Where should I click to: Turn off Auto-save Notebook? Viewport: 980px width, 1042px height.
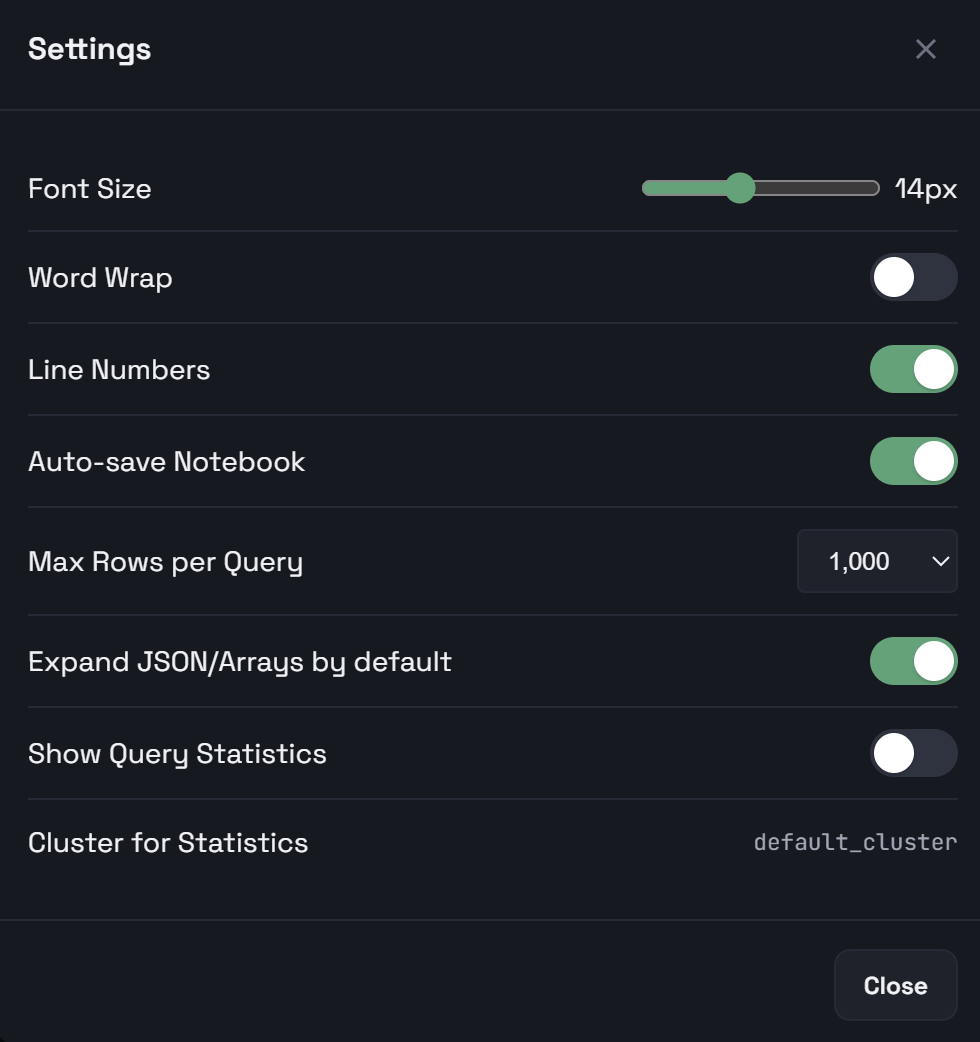click(913, 461)
